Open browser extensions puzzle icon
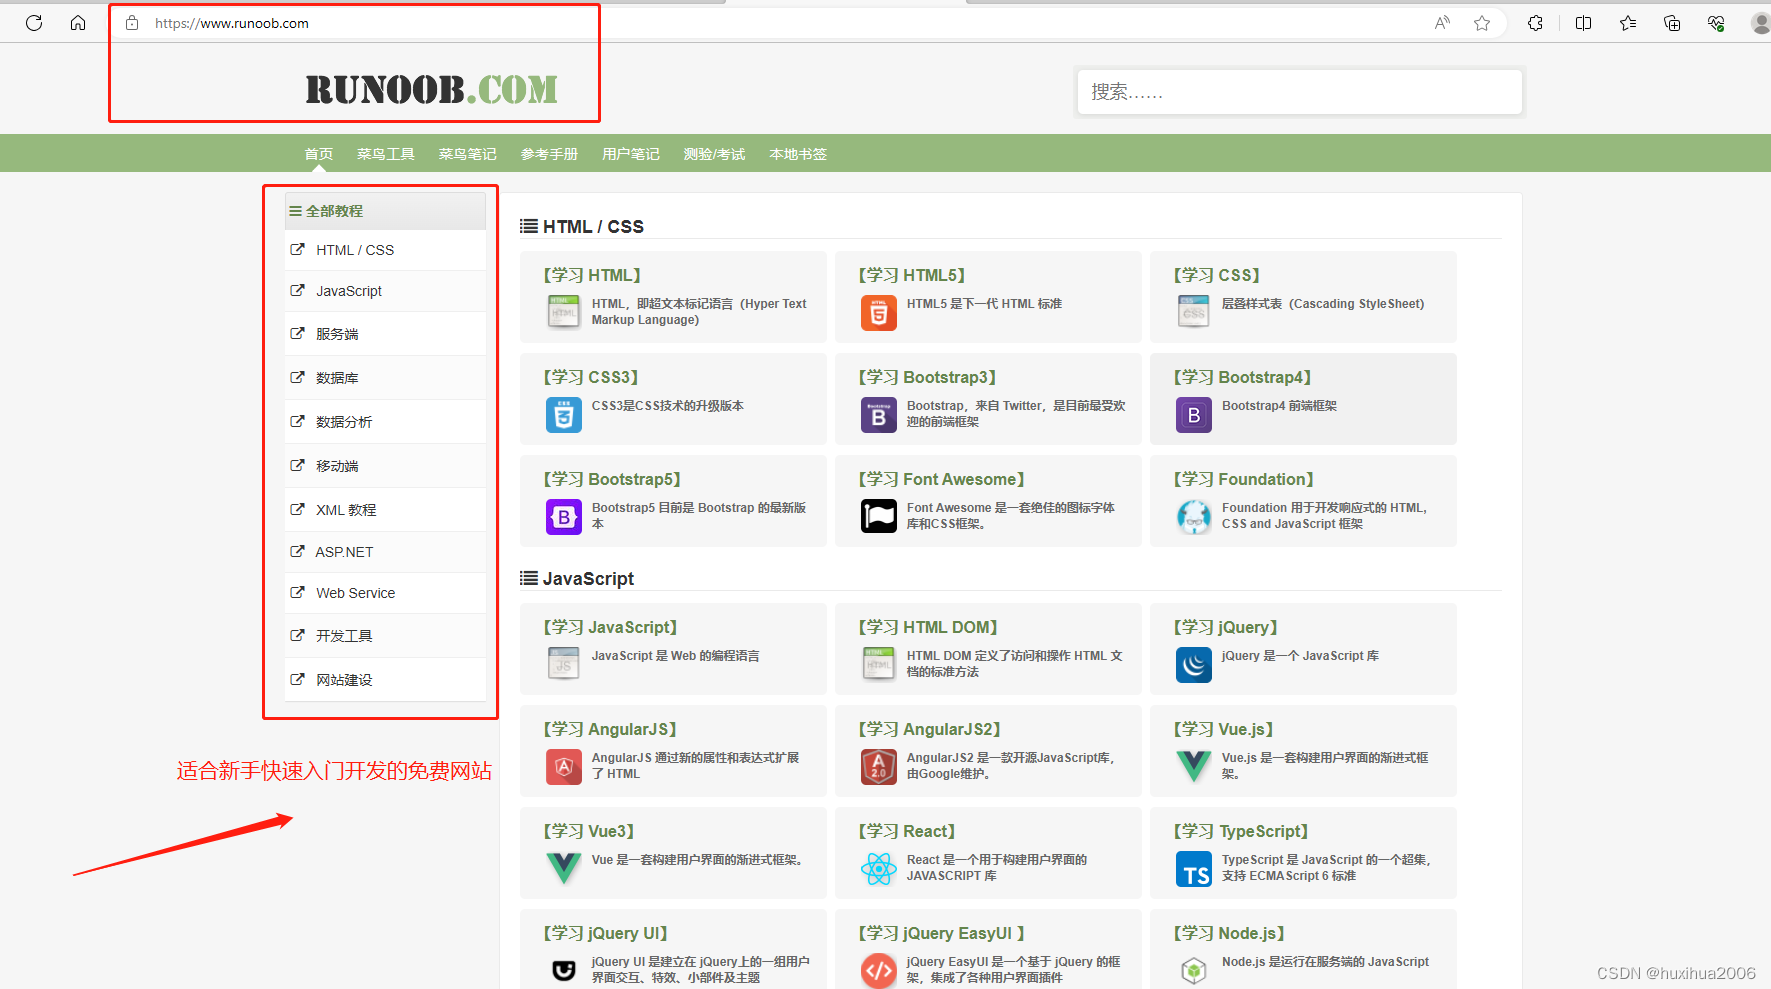Screen dimensions: 1771x989 [1535, 23]
